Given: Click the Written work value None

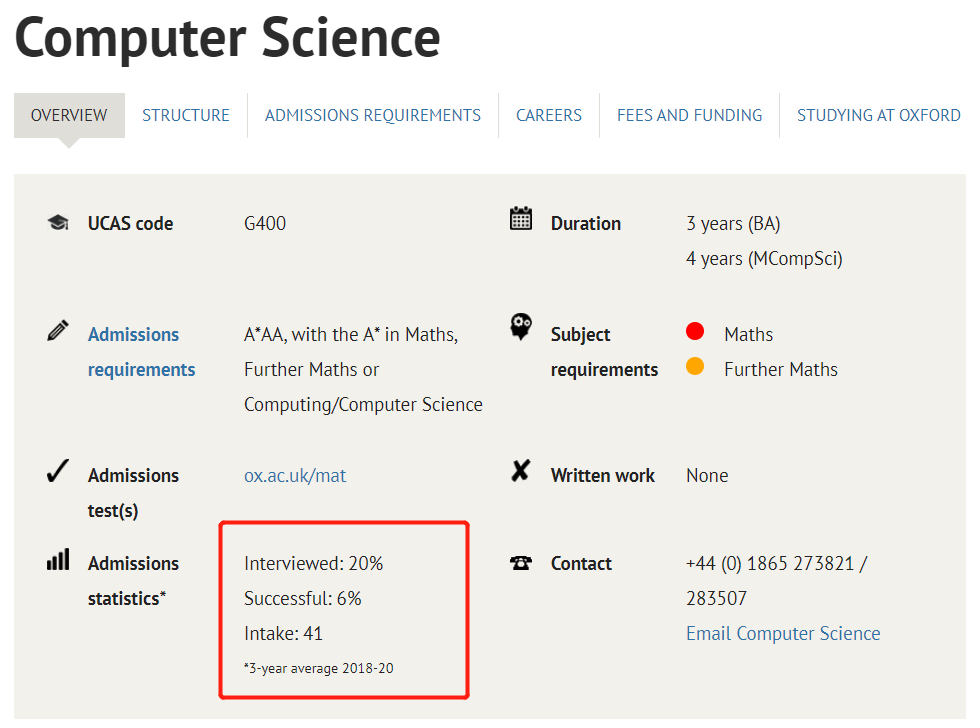Looking at the screenshot, I should coord(707,476).
